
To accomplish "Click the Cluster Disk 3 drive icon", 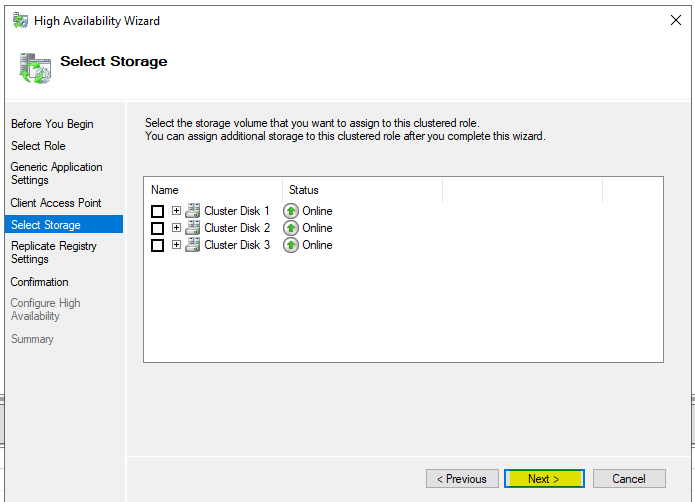I will pos(193,245).
